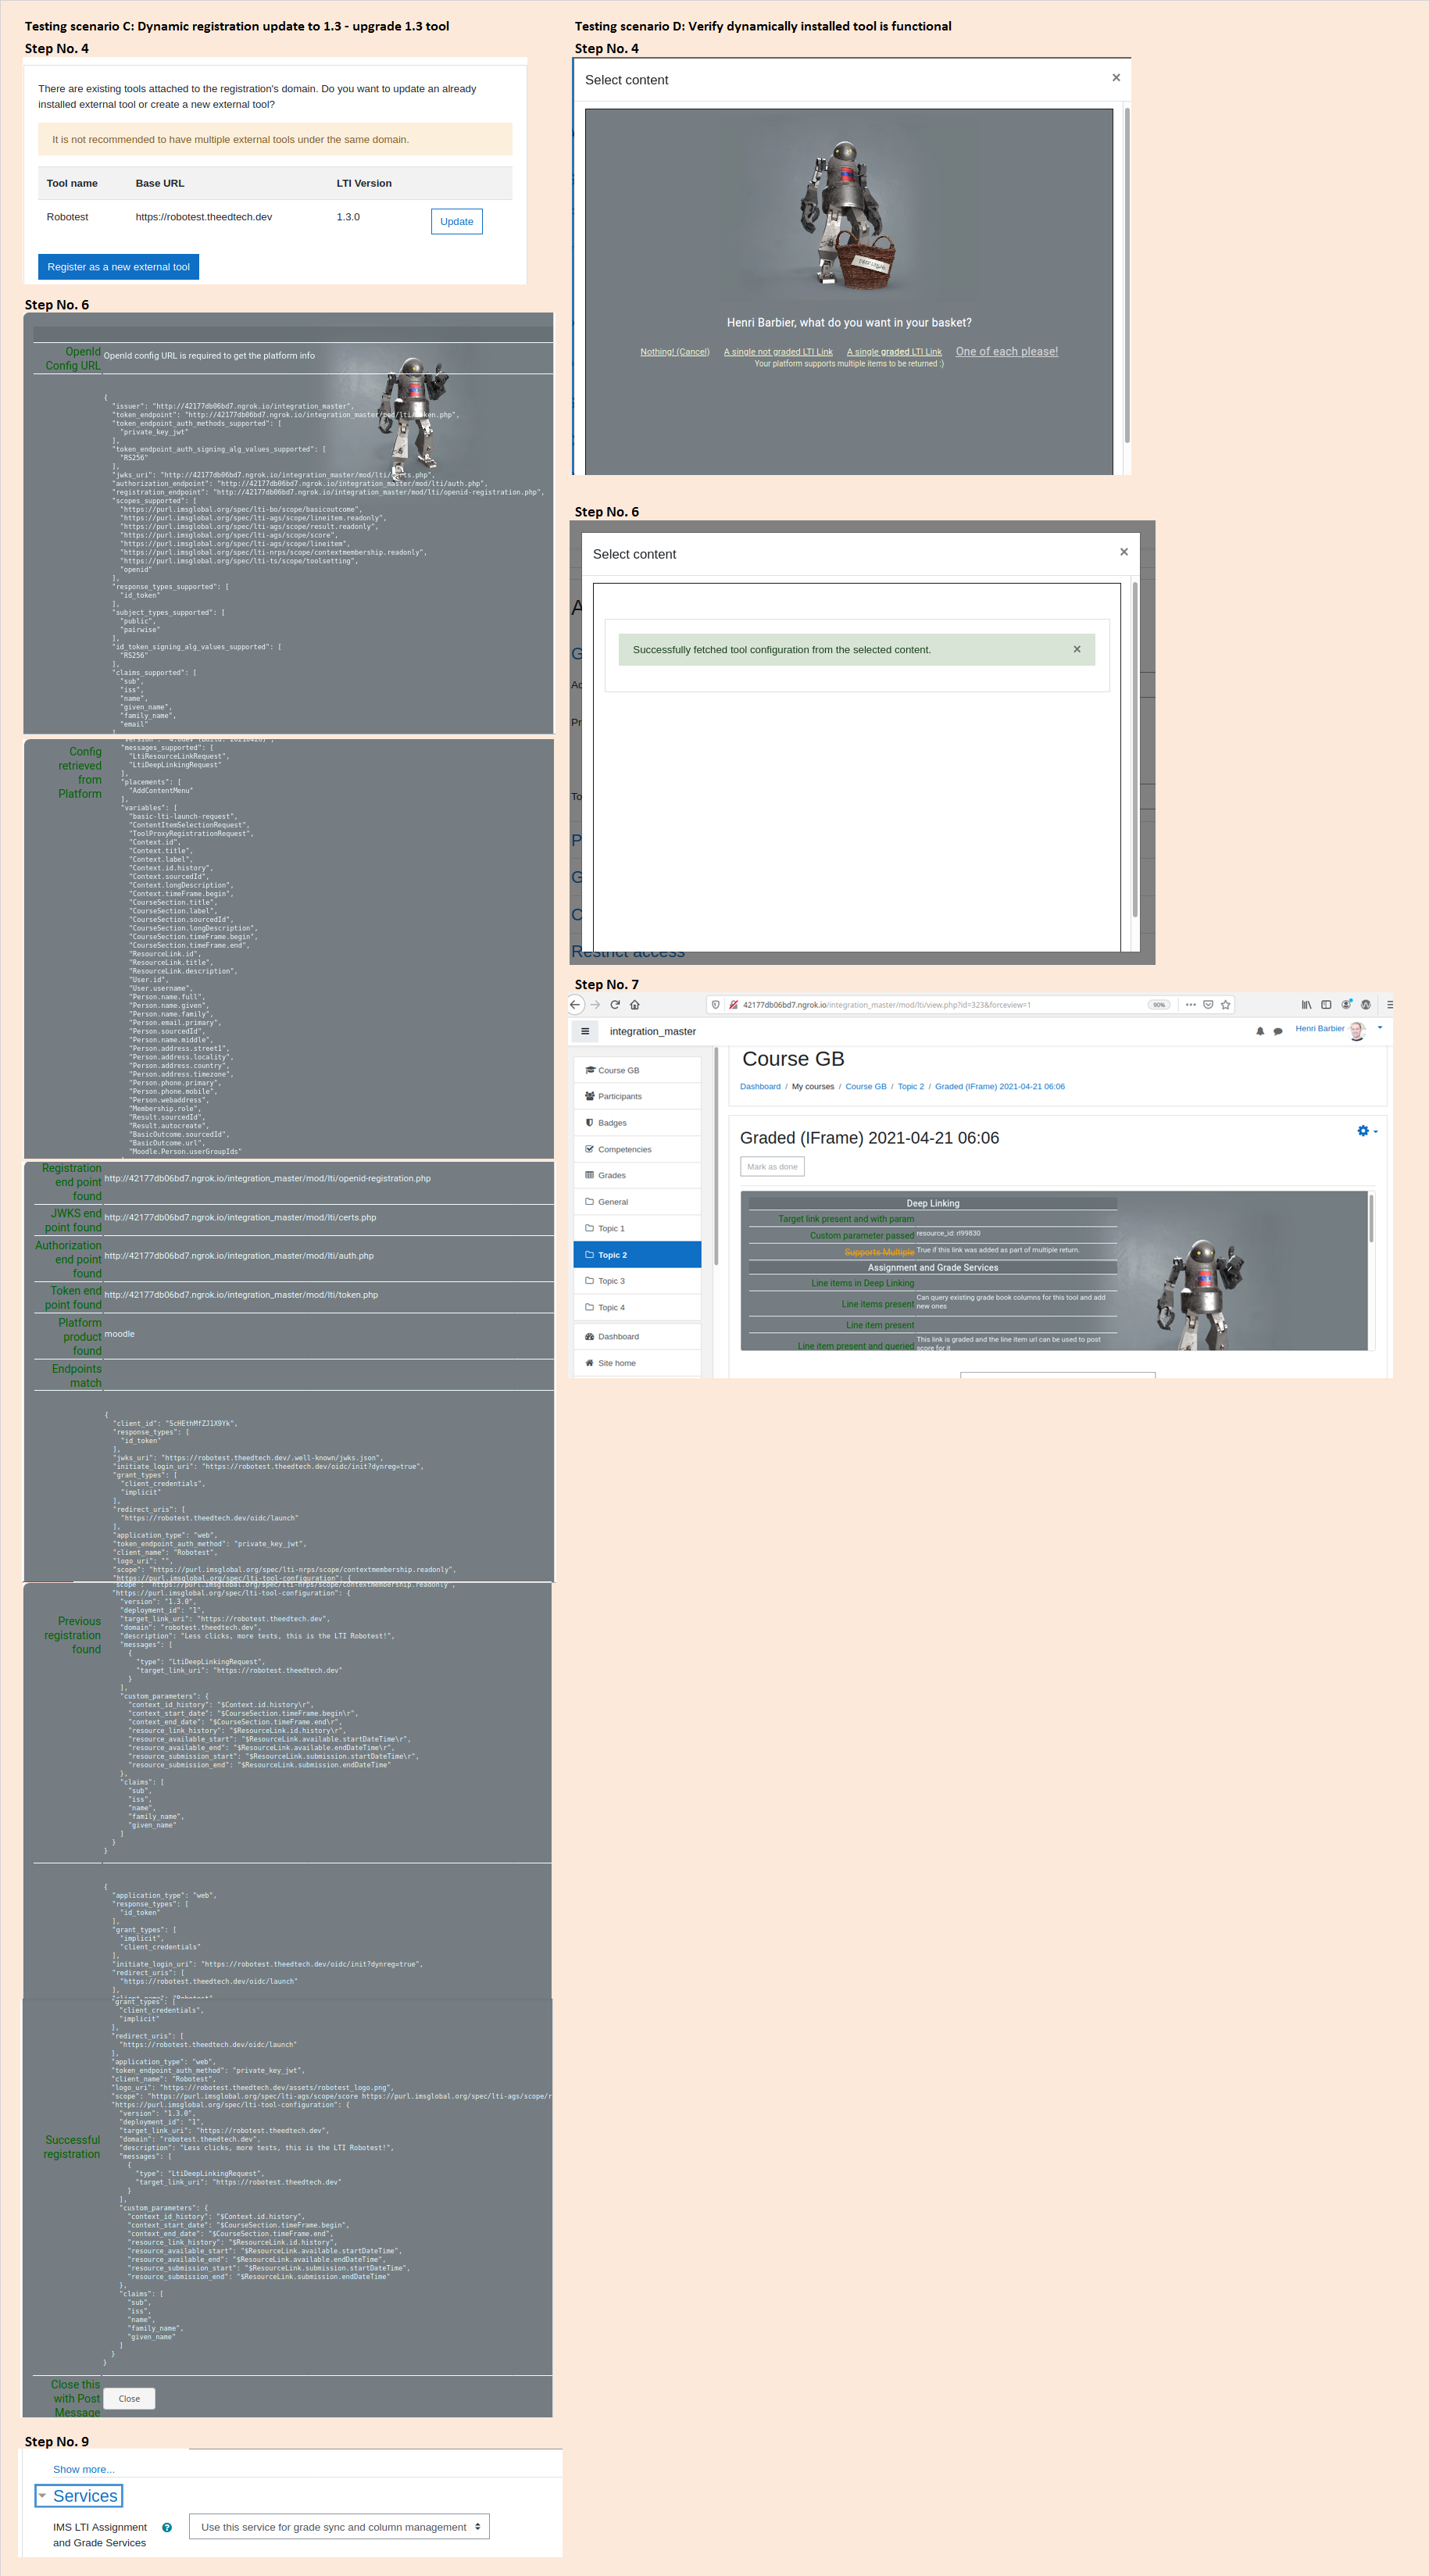
Task: Click the Step 4 dialog scrollbar
Action: pos(1127,275)
